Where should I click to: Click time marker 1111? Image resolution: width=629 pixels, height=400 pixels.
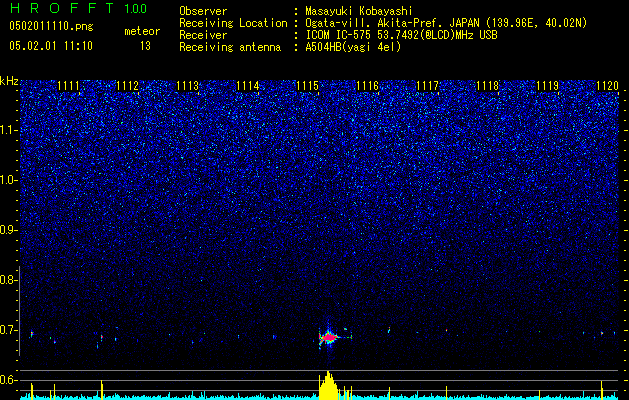[68, 86]
